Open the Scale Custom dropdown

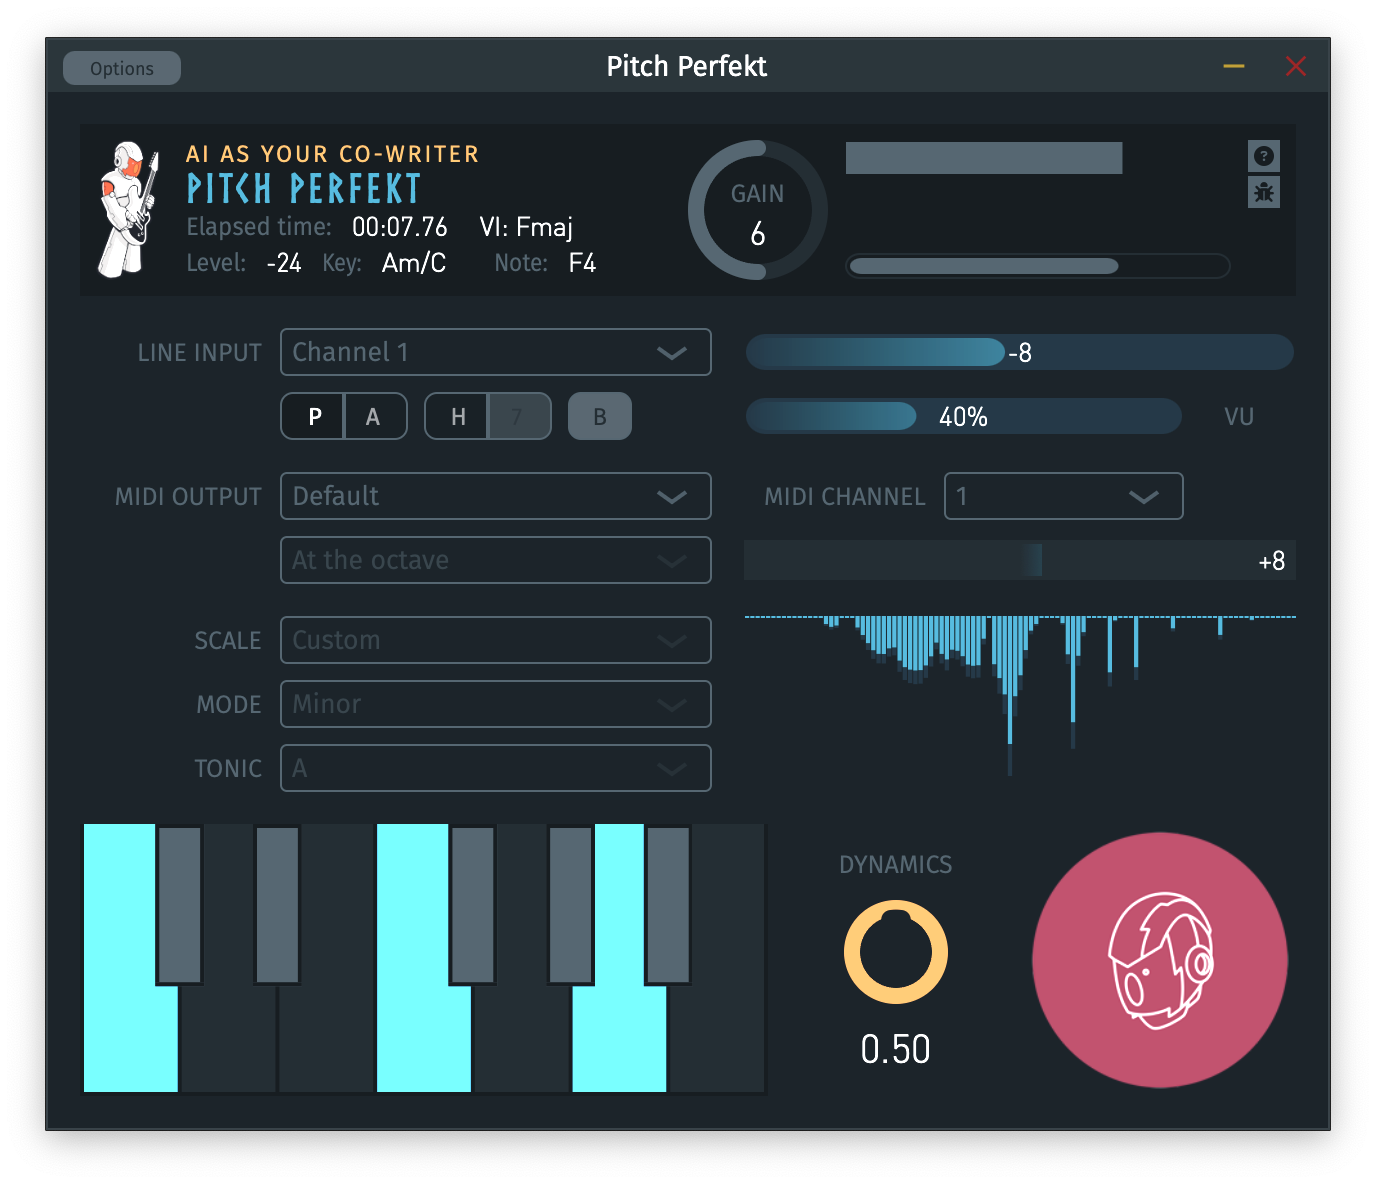coord(495,640)
